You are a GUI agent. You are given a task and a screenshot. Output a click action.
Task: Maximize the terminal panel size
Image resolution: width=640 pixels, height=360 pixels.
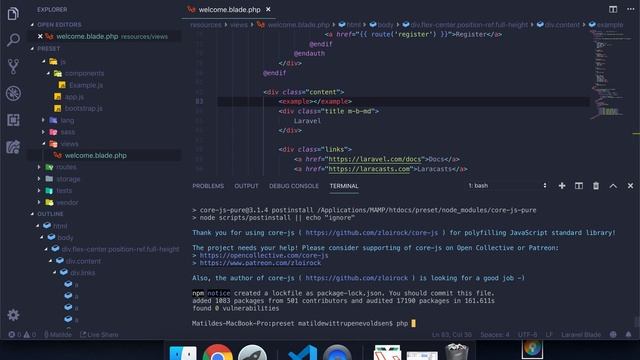pos(613,186)
